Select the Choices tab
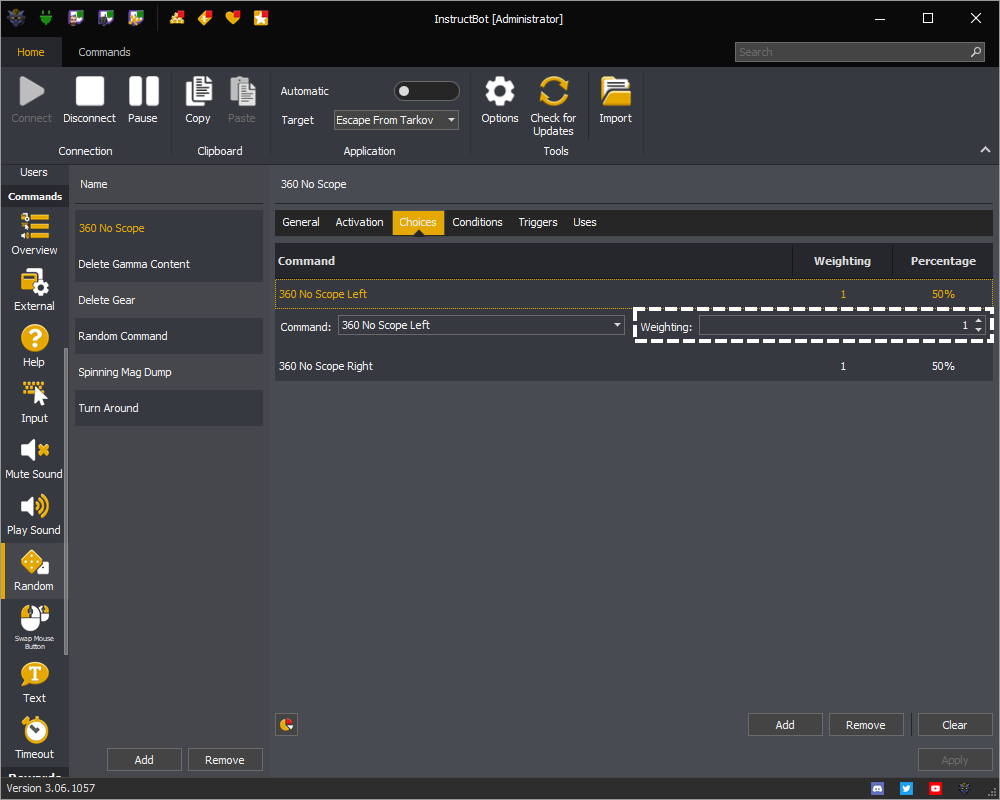1000x800 pixels. [x=418, y=222]
